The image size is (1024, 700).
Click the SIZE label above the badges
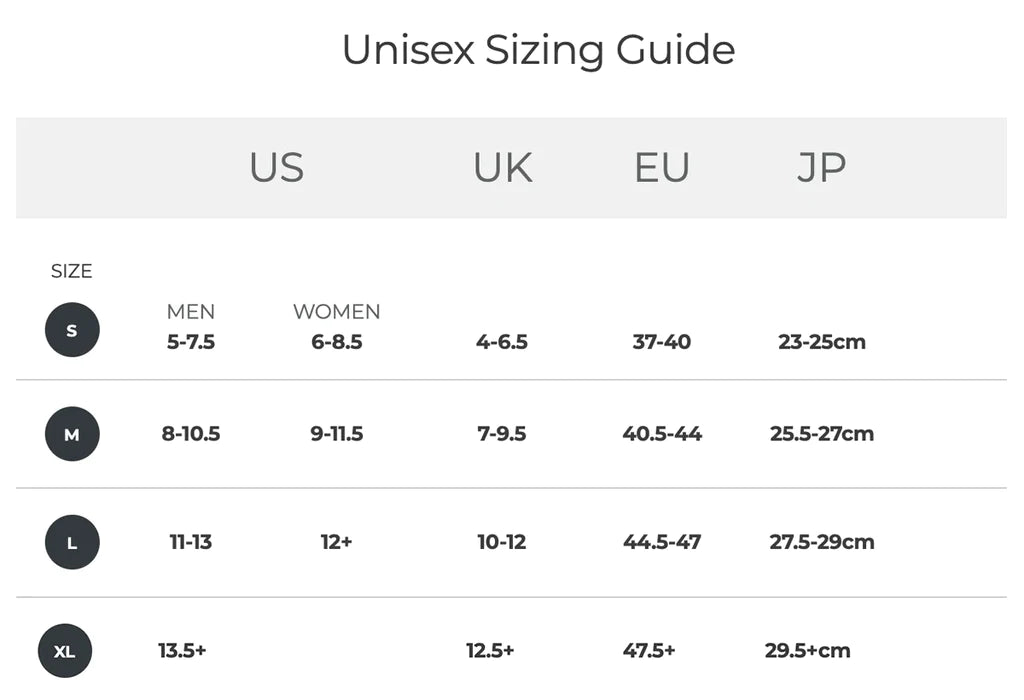click(x=72, y=271)
